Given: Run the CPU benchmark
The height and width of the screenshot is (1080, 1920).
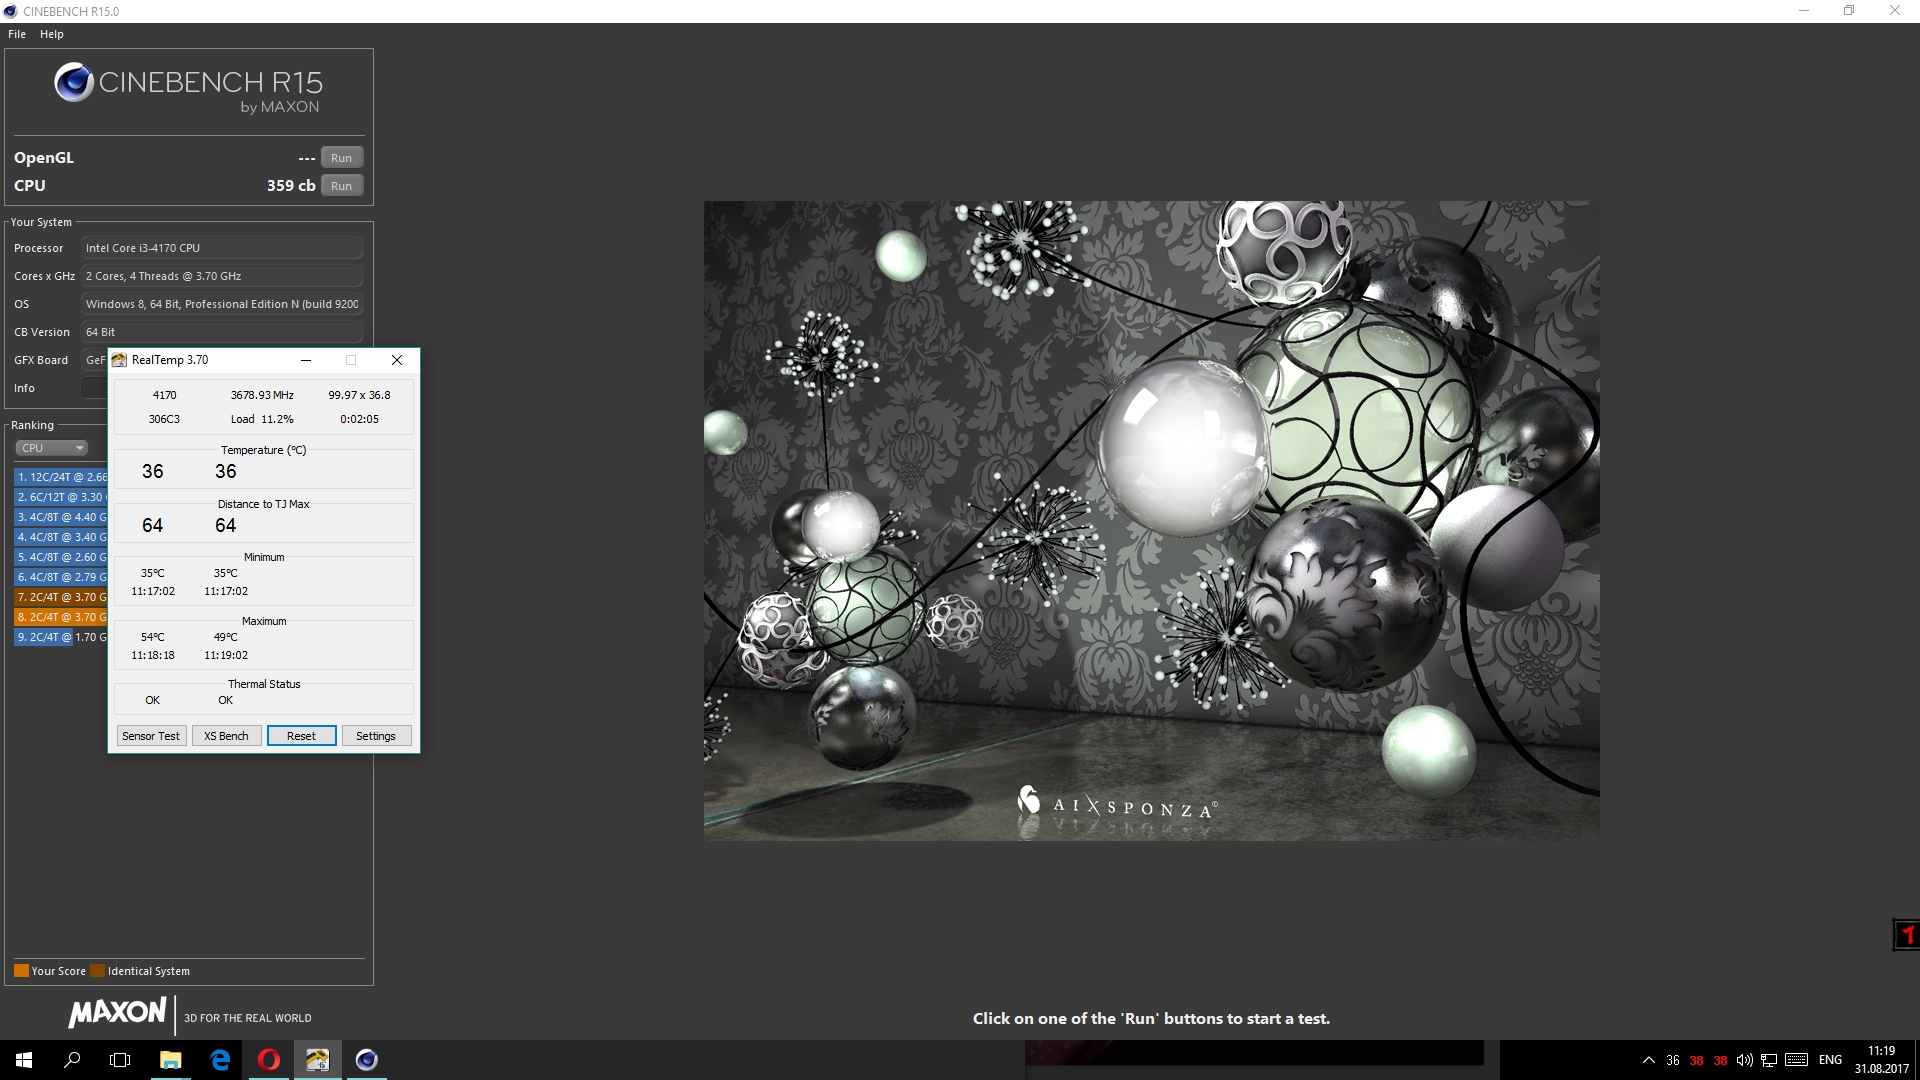Looking at the screenshot, I should pyautogui.click(x=341, y=186).
